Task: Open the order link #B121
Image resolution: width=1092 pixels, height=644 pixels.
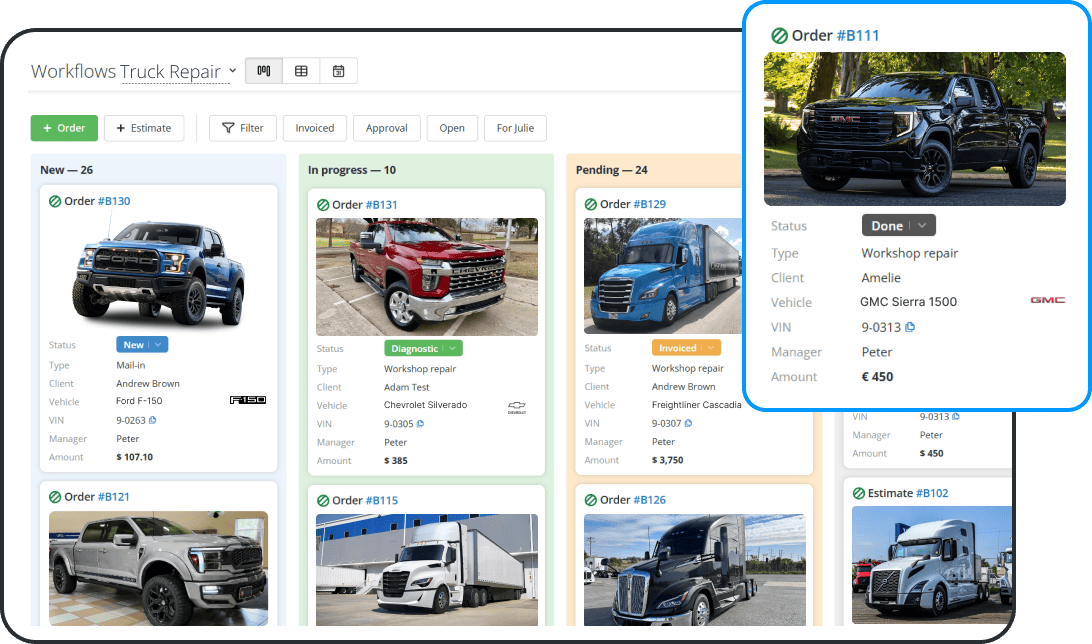Action: 113,497
